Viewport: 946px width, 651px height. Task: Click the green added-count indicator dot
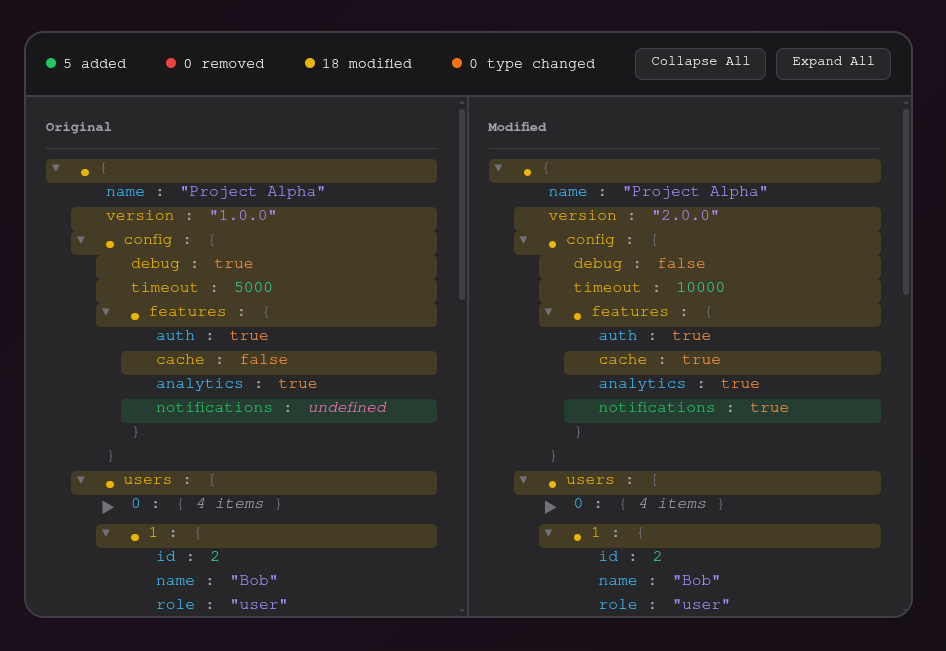pyautogui.click(x=49, y=63)
